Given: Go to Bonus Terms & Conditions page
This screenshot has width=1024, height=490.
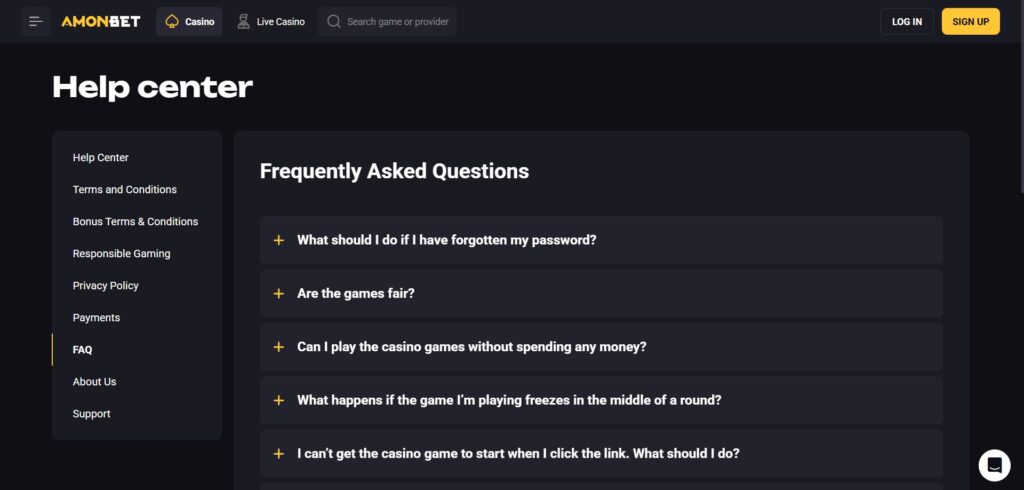Looking at the screenshot, I should 135,222.
